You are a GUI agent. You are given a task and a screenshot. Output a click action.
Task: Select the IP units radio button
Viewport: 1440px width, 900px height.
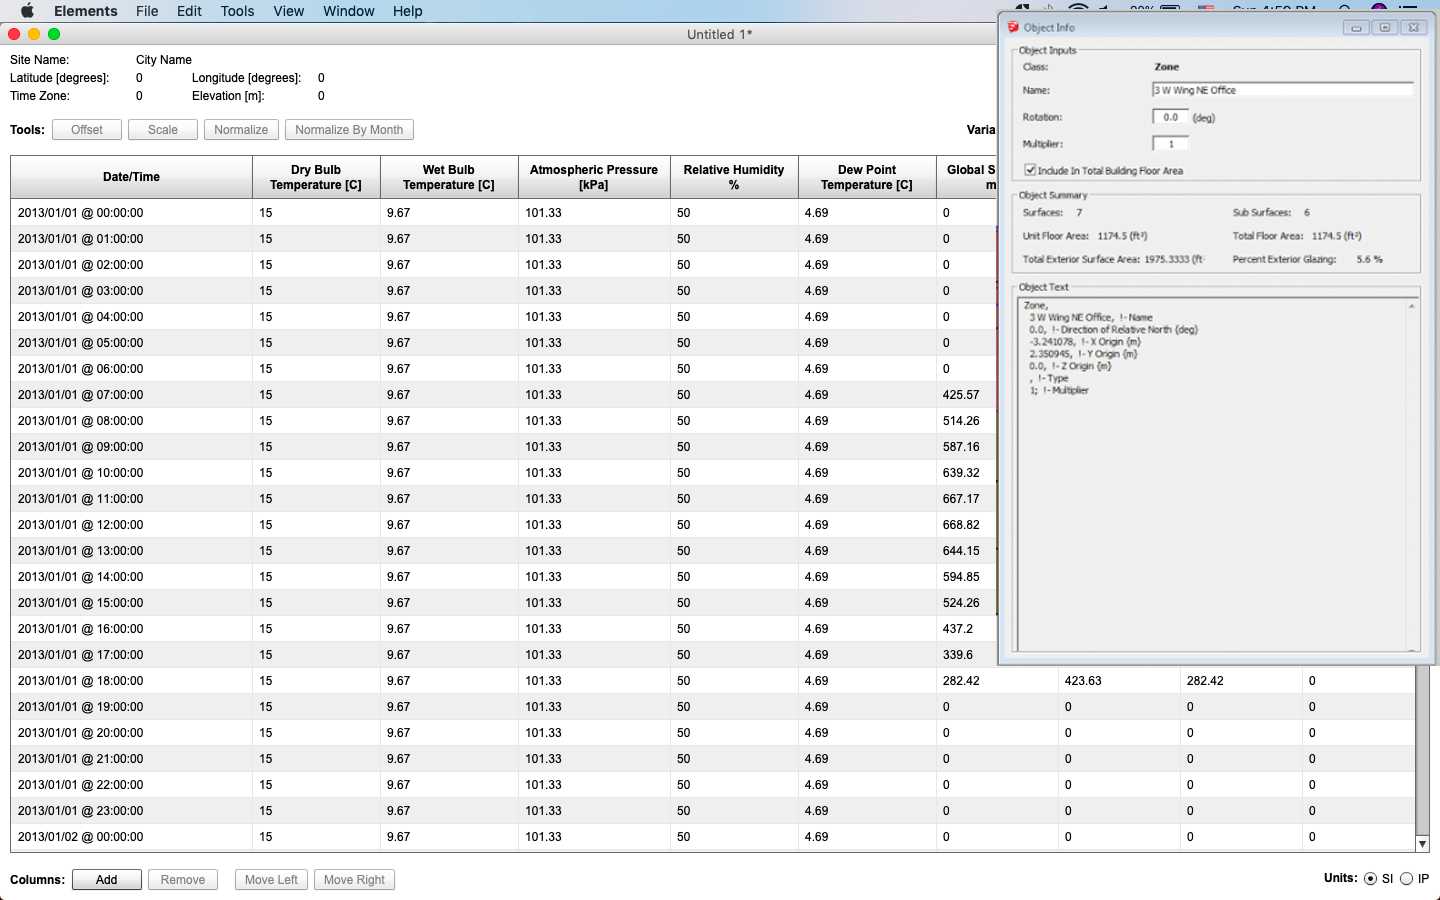point(1406,879)
